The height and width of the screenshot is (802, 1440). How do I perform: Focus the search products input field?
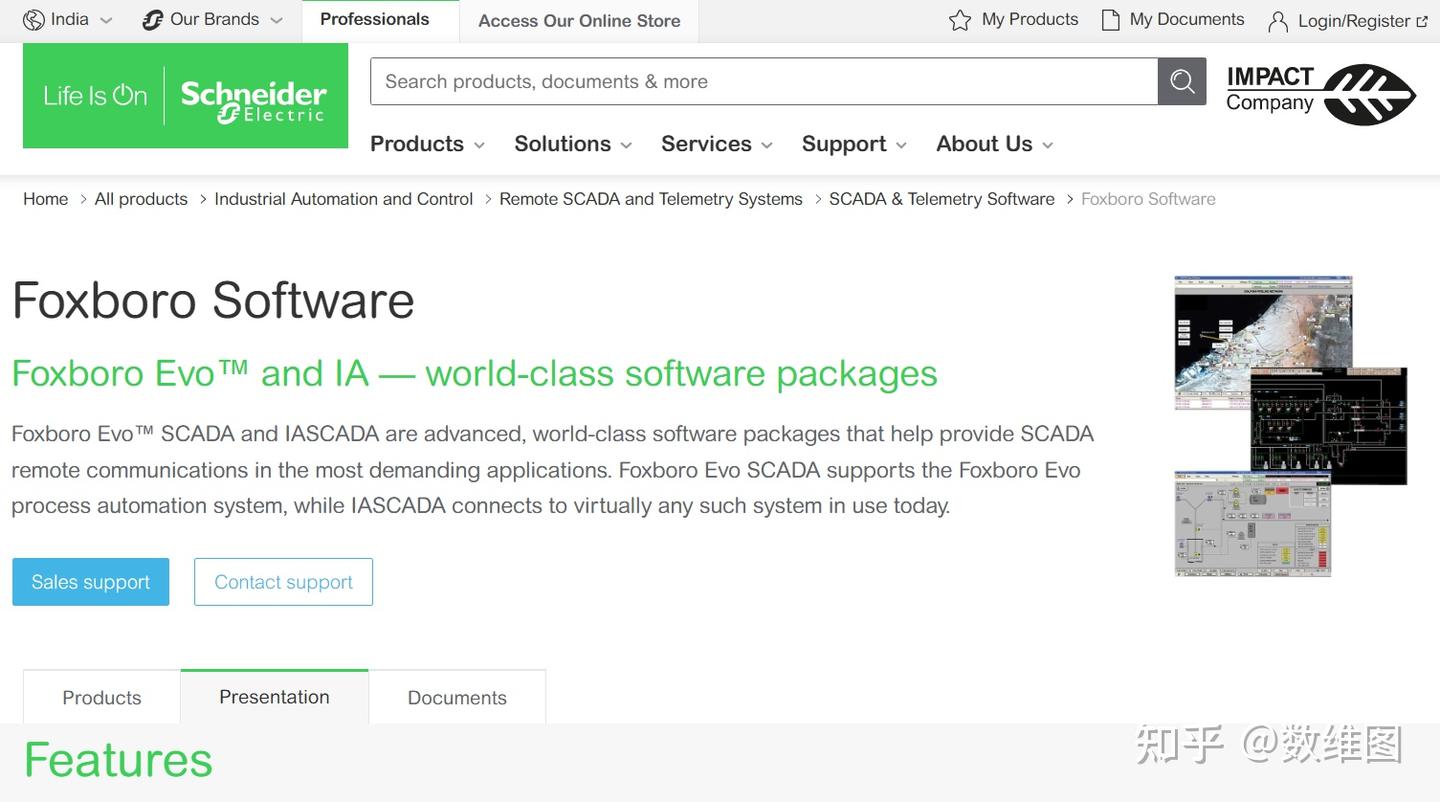(764, 82)
